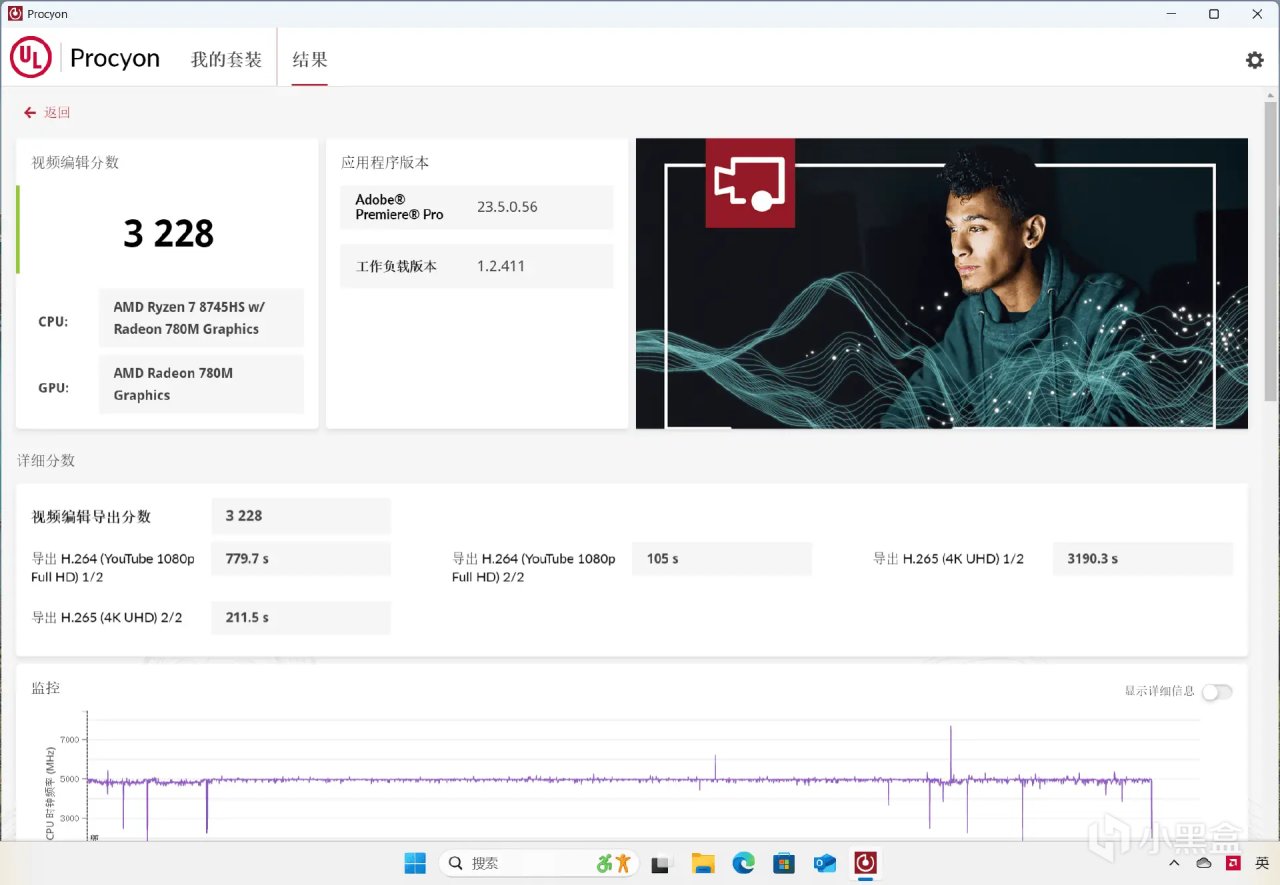Click the back arrow labeled 返回
The image size is (1280, 885).
click(x=47, y=113)
